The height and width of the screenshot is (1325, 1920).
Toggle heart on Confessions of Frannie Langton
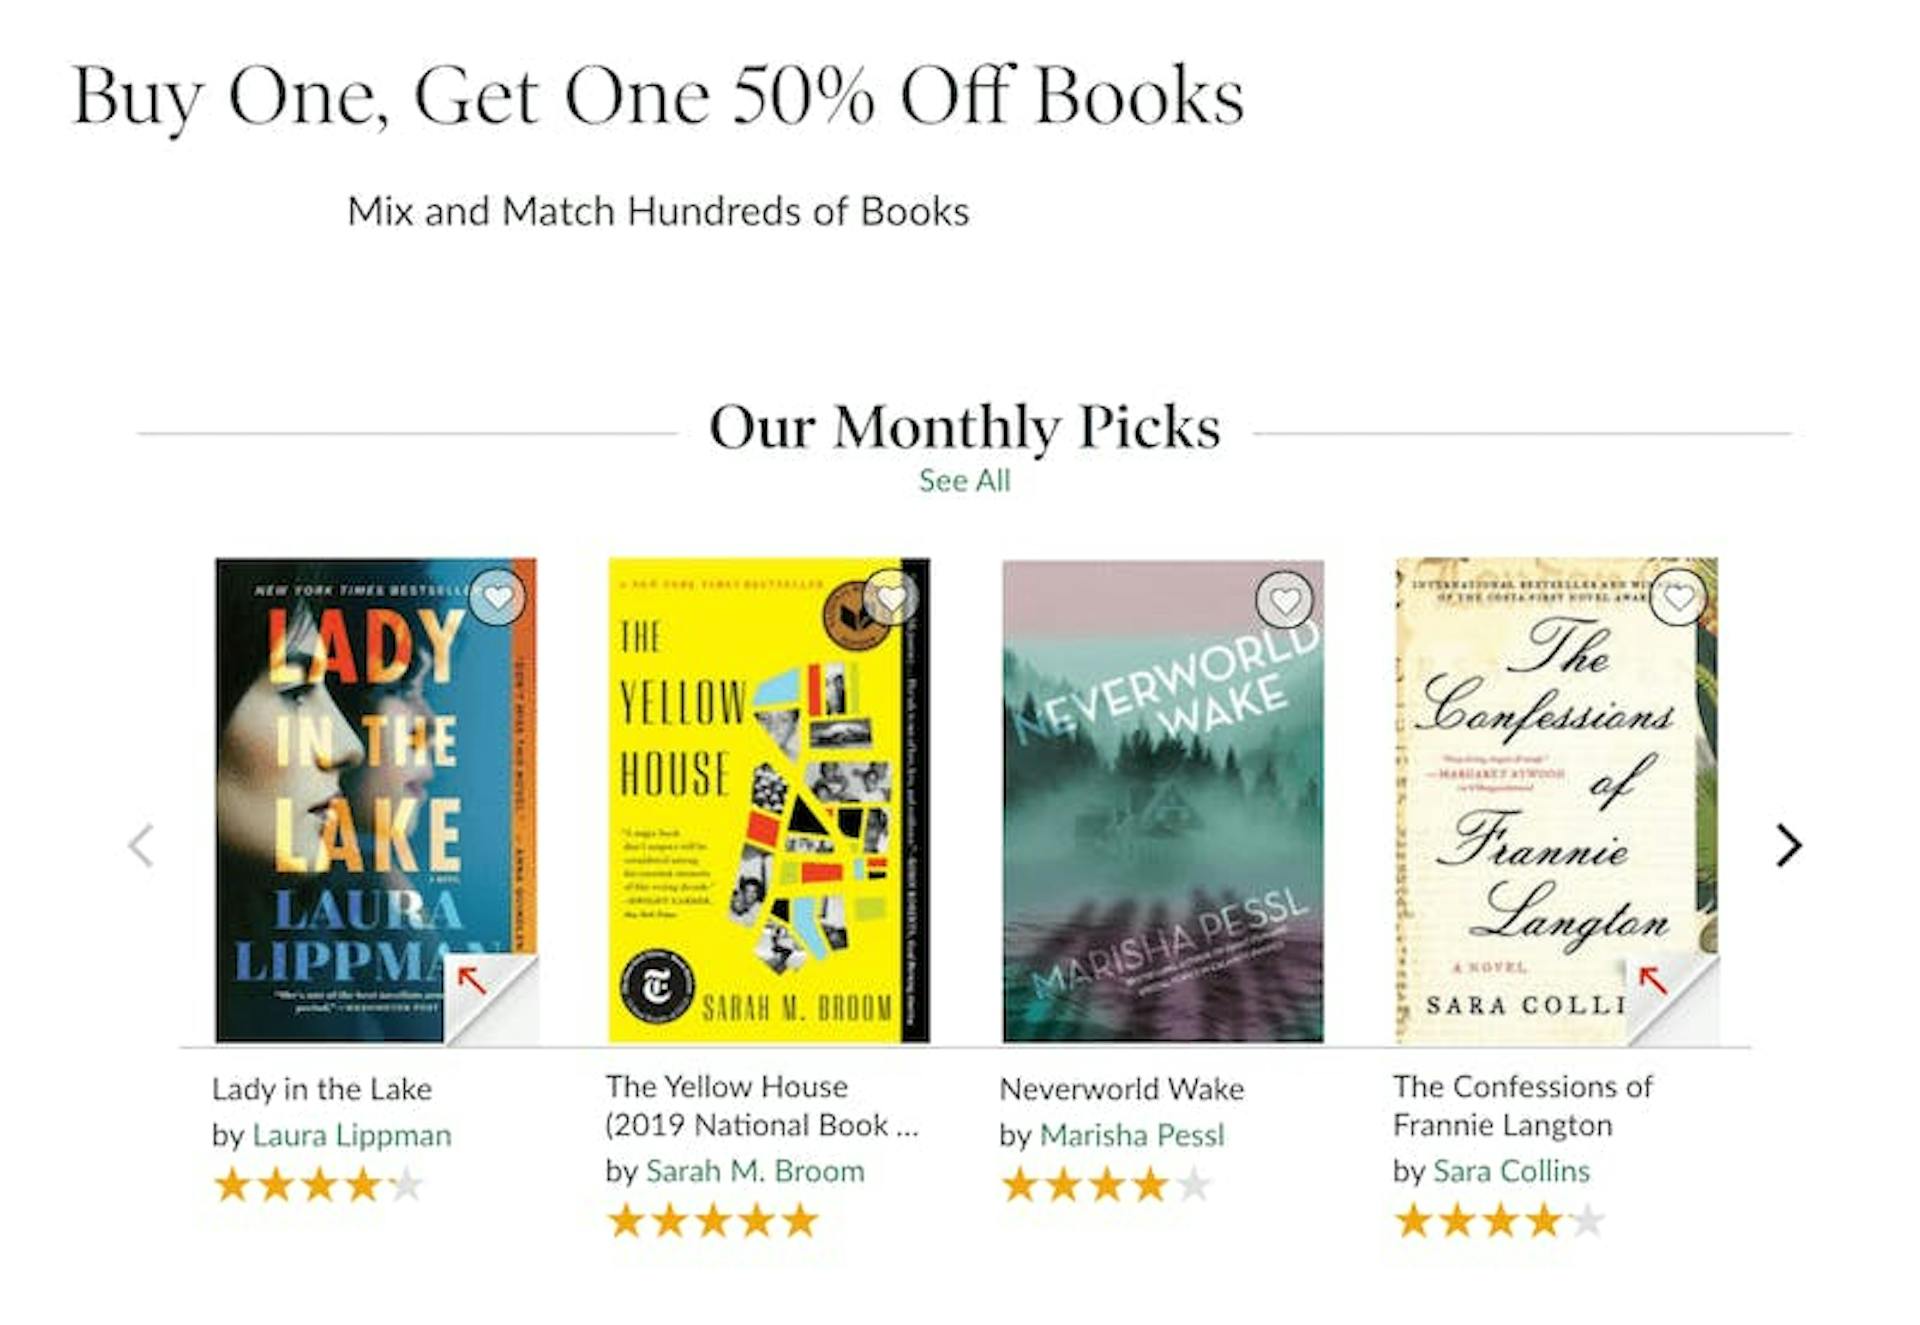1679,598
